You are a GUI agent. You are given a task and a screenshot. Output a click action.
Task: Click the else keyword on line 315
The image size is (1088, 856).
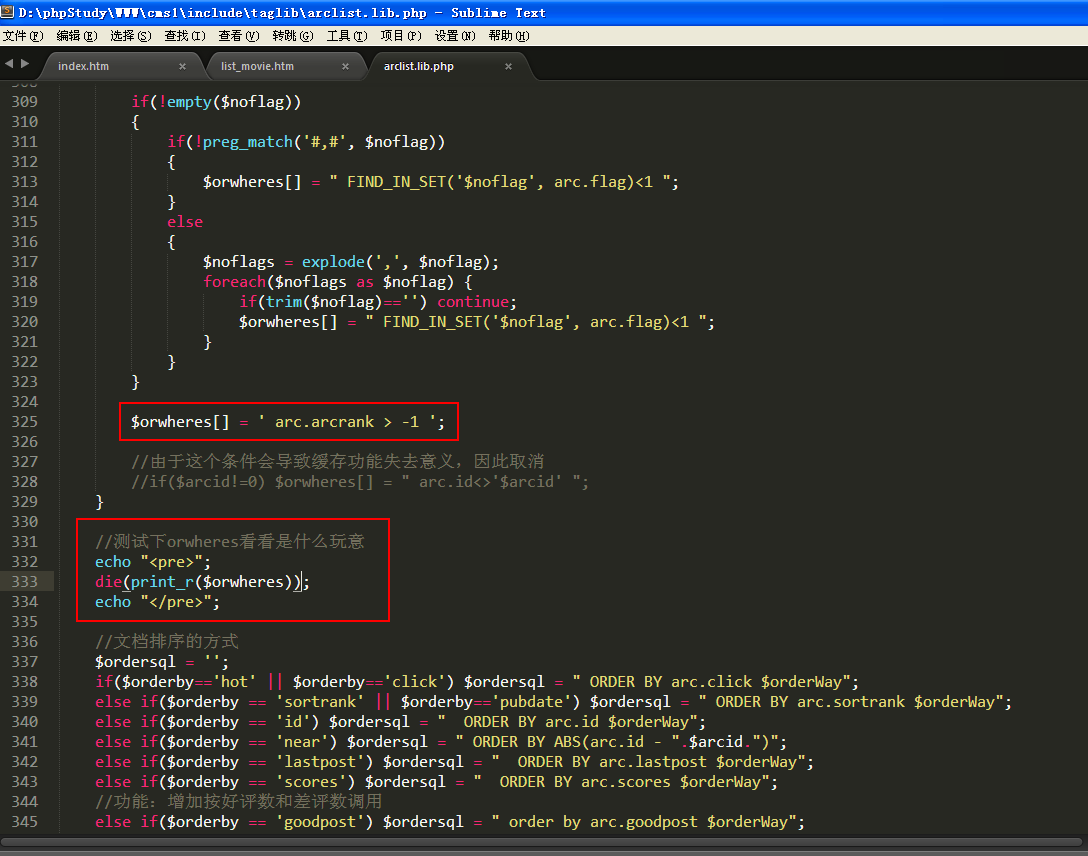185,222
